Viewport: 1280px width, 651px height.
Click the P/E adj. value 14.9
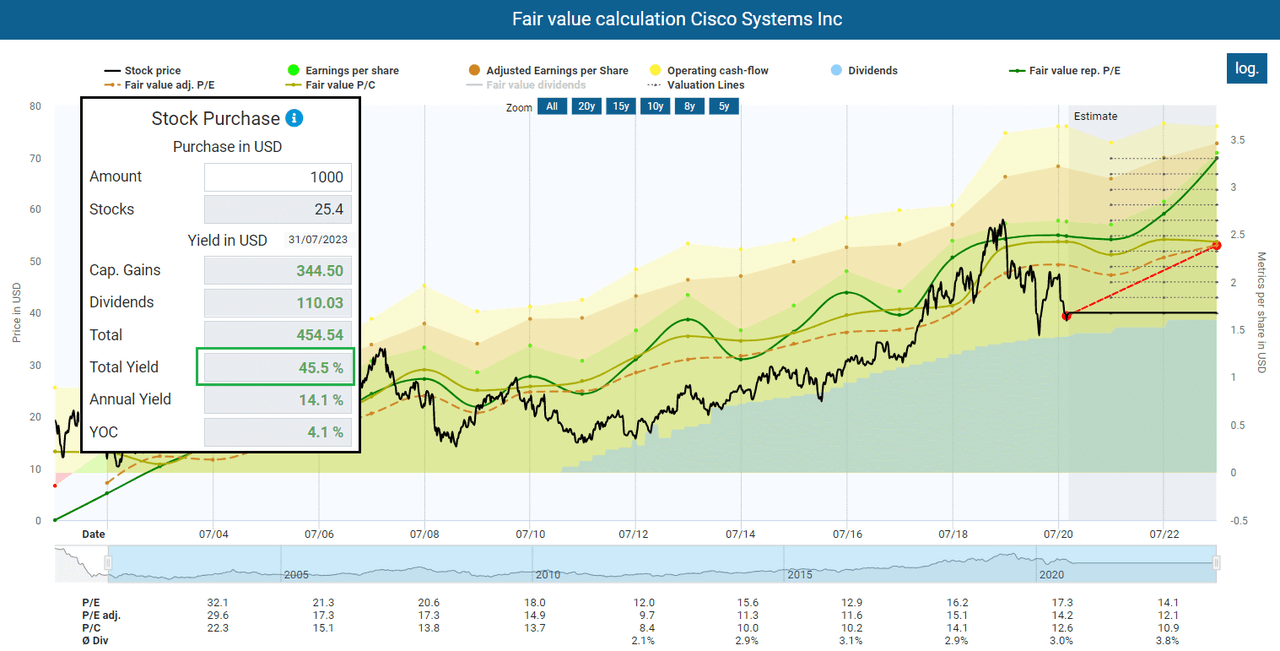coord(534,615)
